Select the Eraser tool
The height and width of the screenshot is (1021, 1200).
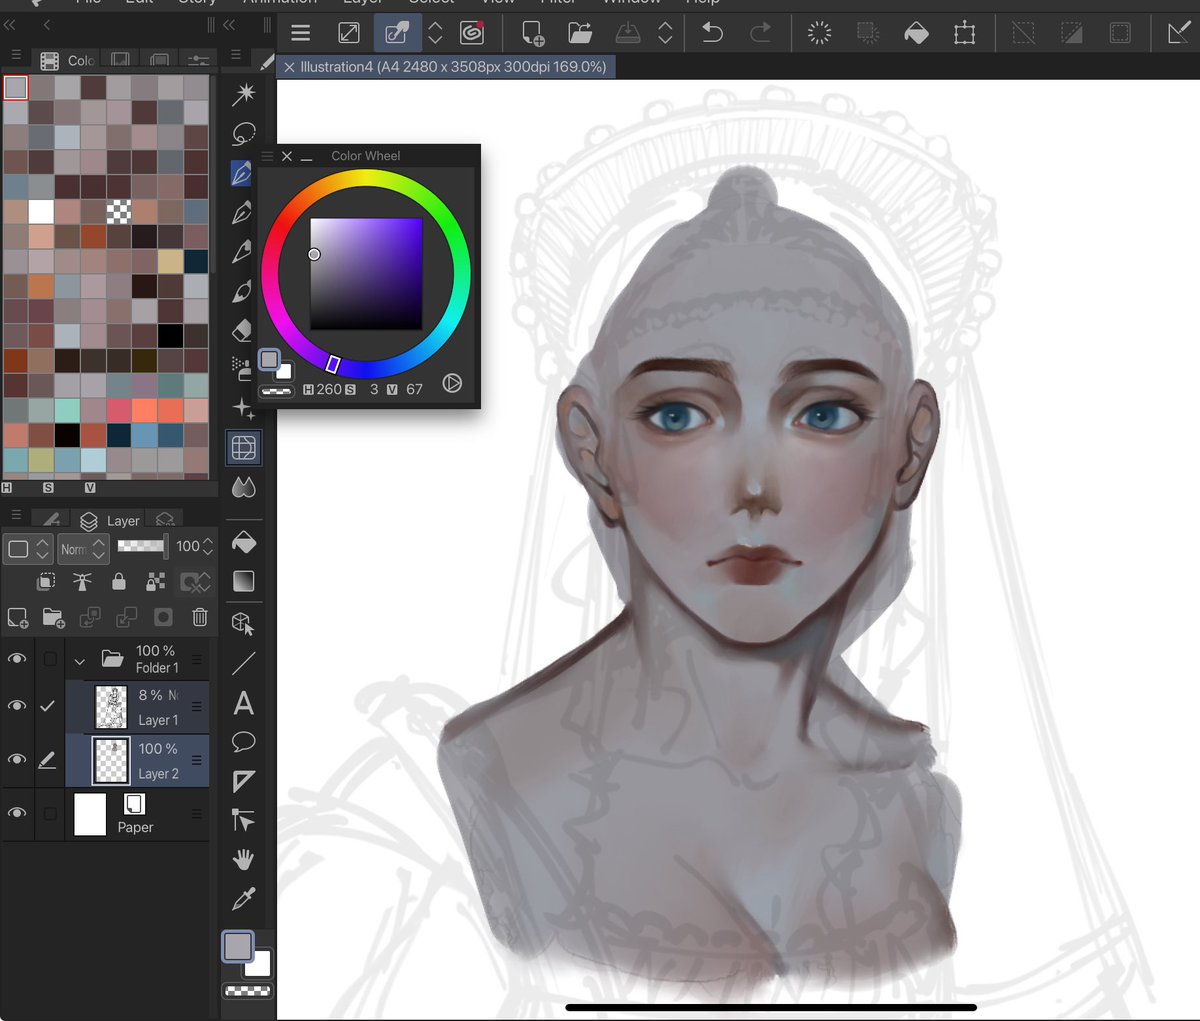242,330
